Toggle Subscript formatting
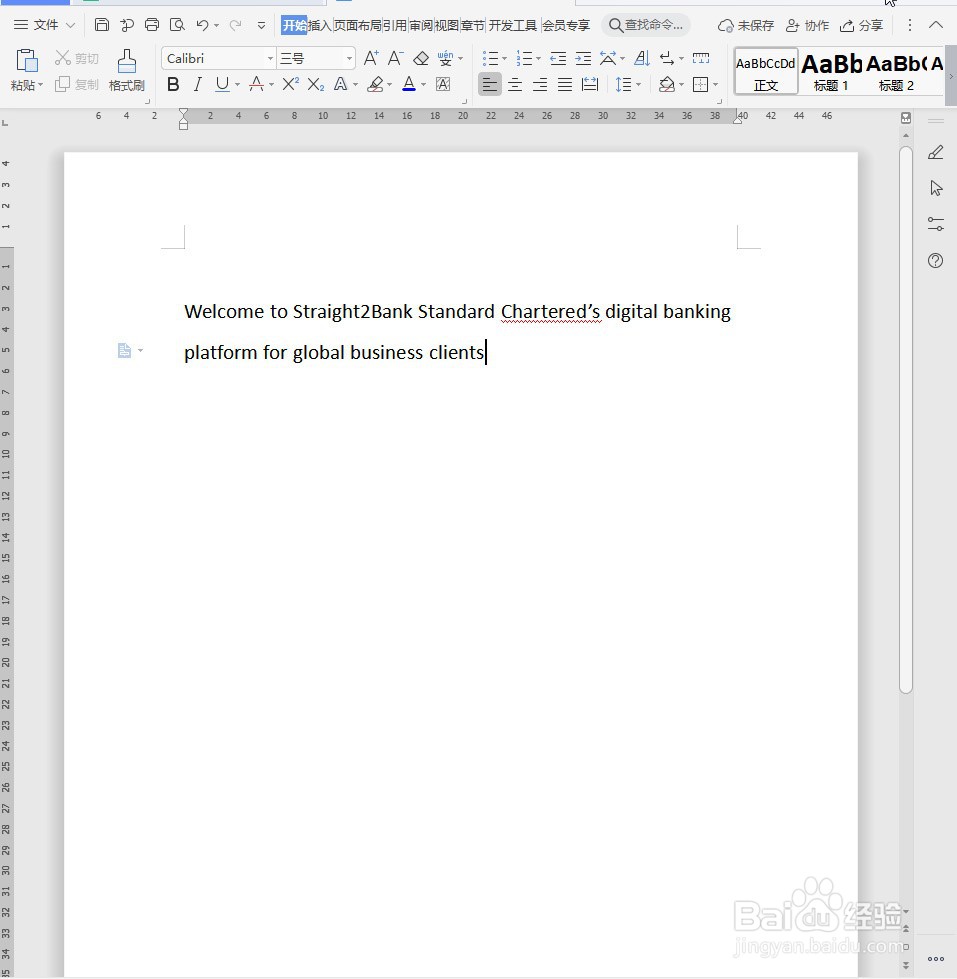 coord(316,84)
